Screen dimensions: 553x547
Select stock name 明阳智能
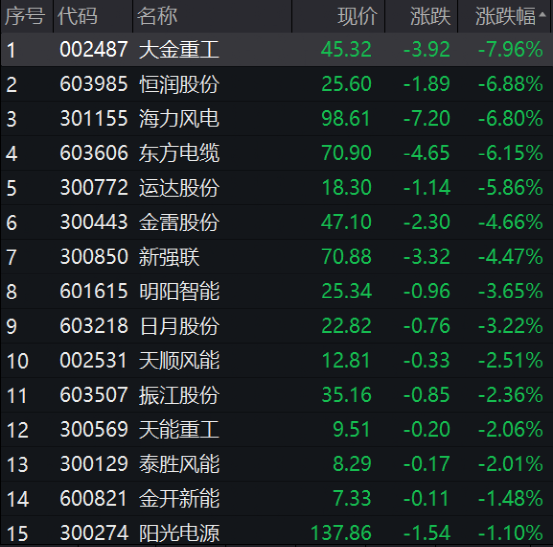[179, 291]
